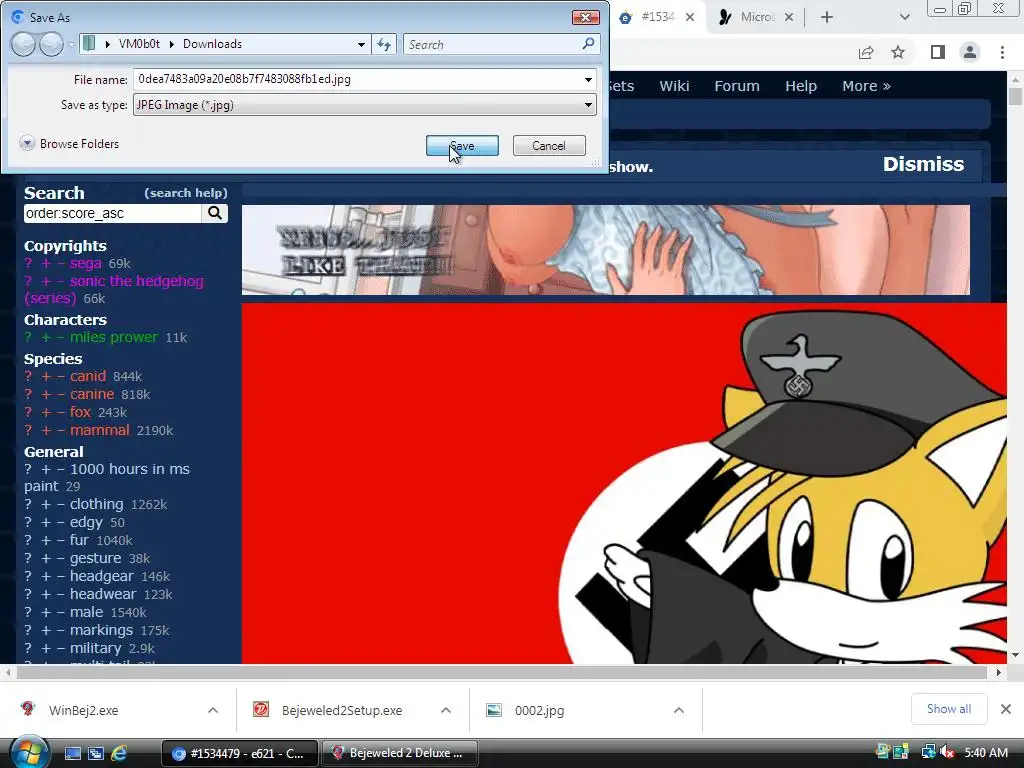Click the Save As Search field

(x=493, y=44)
